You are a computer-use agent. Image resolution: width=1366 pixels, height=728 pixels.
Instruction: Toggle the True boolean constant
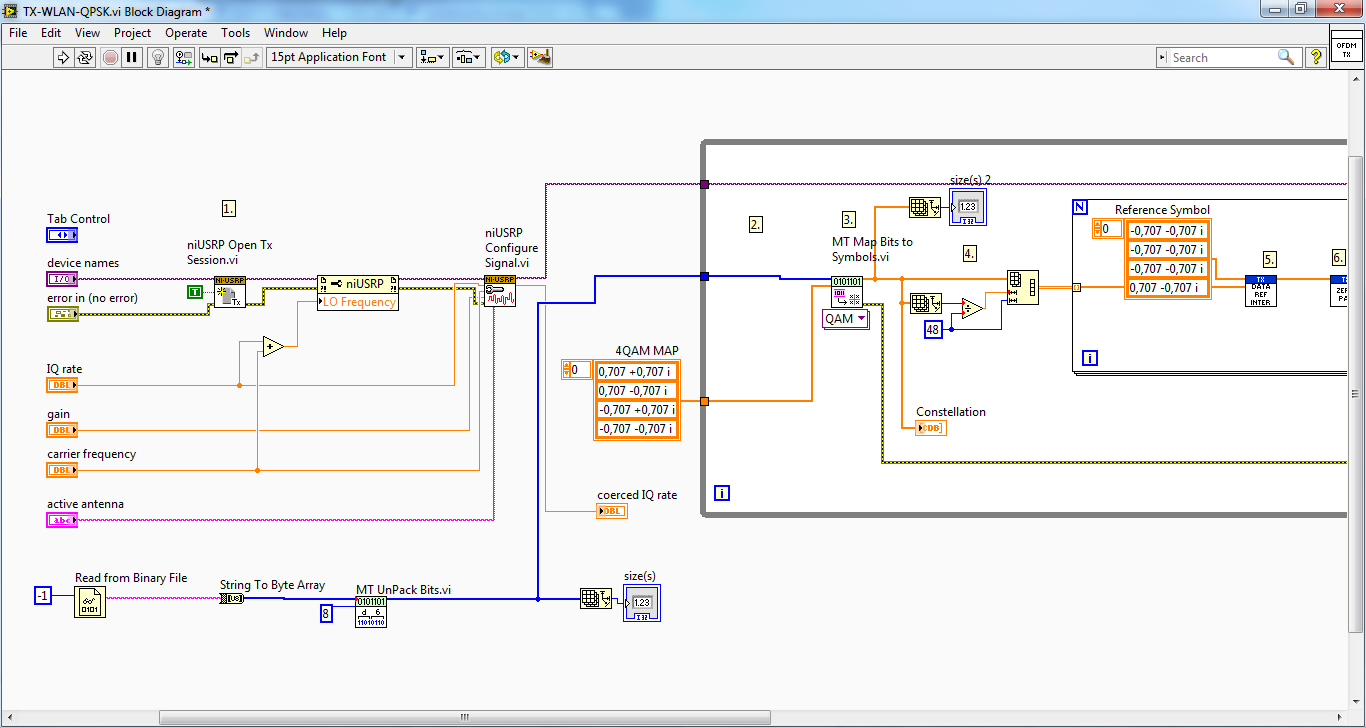click(196, 291)
